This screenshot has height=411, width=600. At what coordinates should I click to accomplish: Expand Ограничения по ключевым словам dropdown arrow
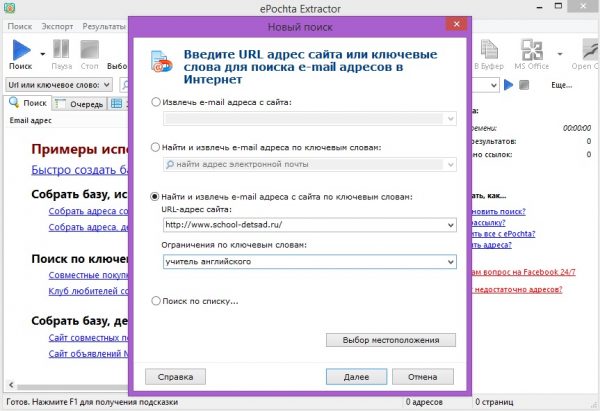coord(450,262)
